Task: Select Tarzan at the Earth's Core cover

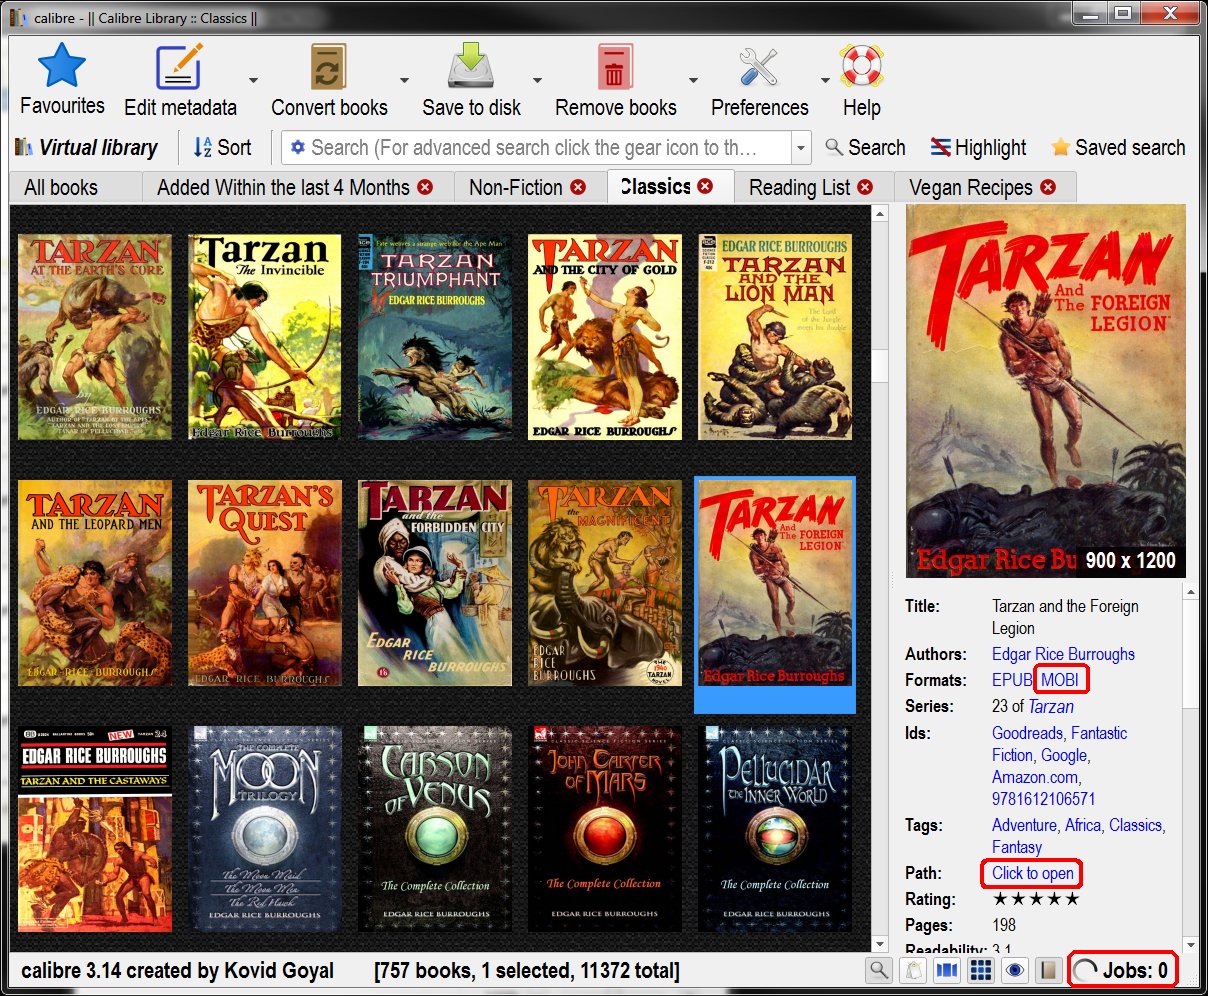Action: click(95, 337)
